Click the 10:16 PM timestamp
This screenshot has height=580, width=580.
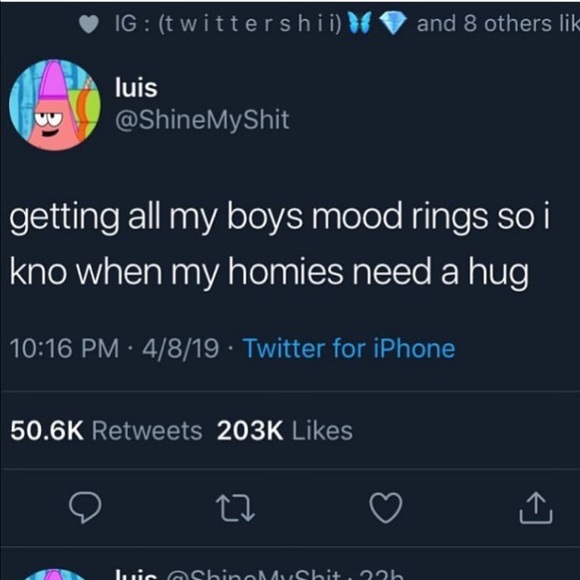65,348
